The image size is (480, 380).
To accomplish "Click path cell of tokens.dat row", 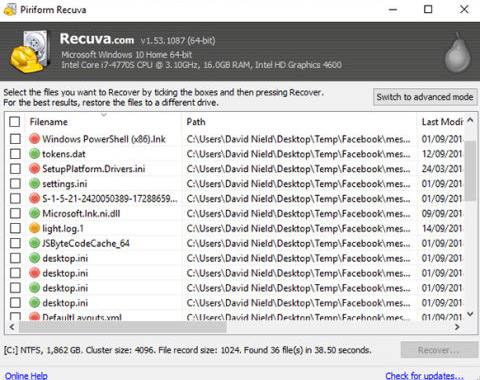I will point(299,154).
